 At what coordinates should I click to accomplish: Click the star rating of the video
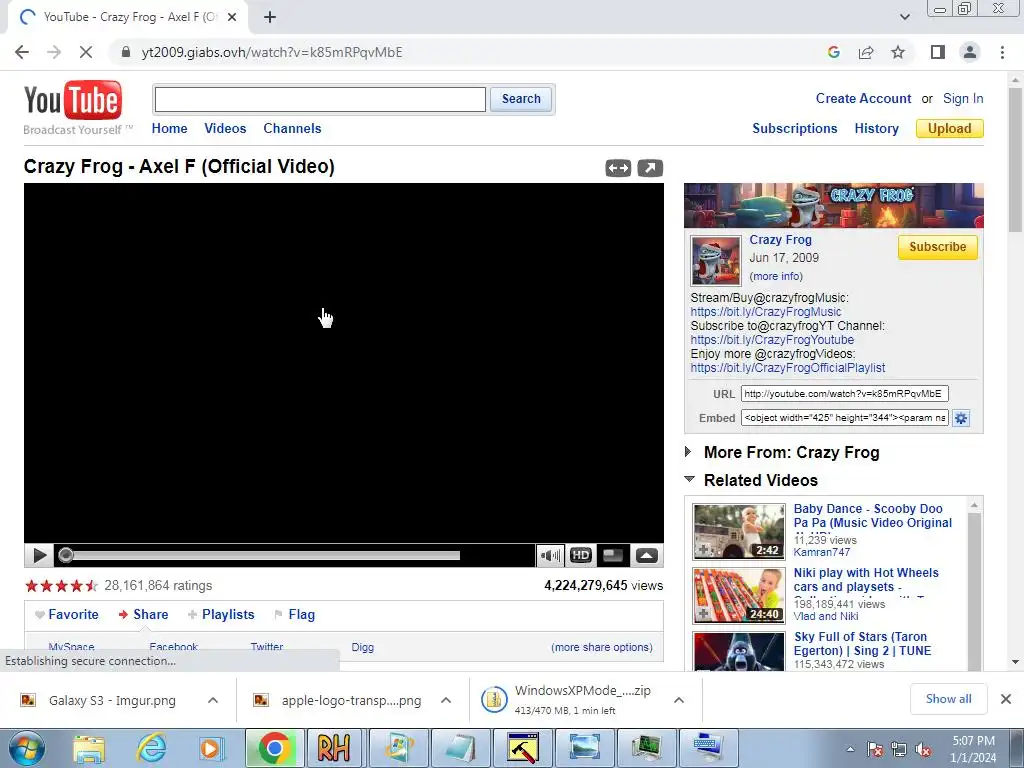[x=61, y=586]
